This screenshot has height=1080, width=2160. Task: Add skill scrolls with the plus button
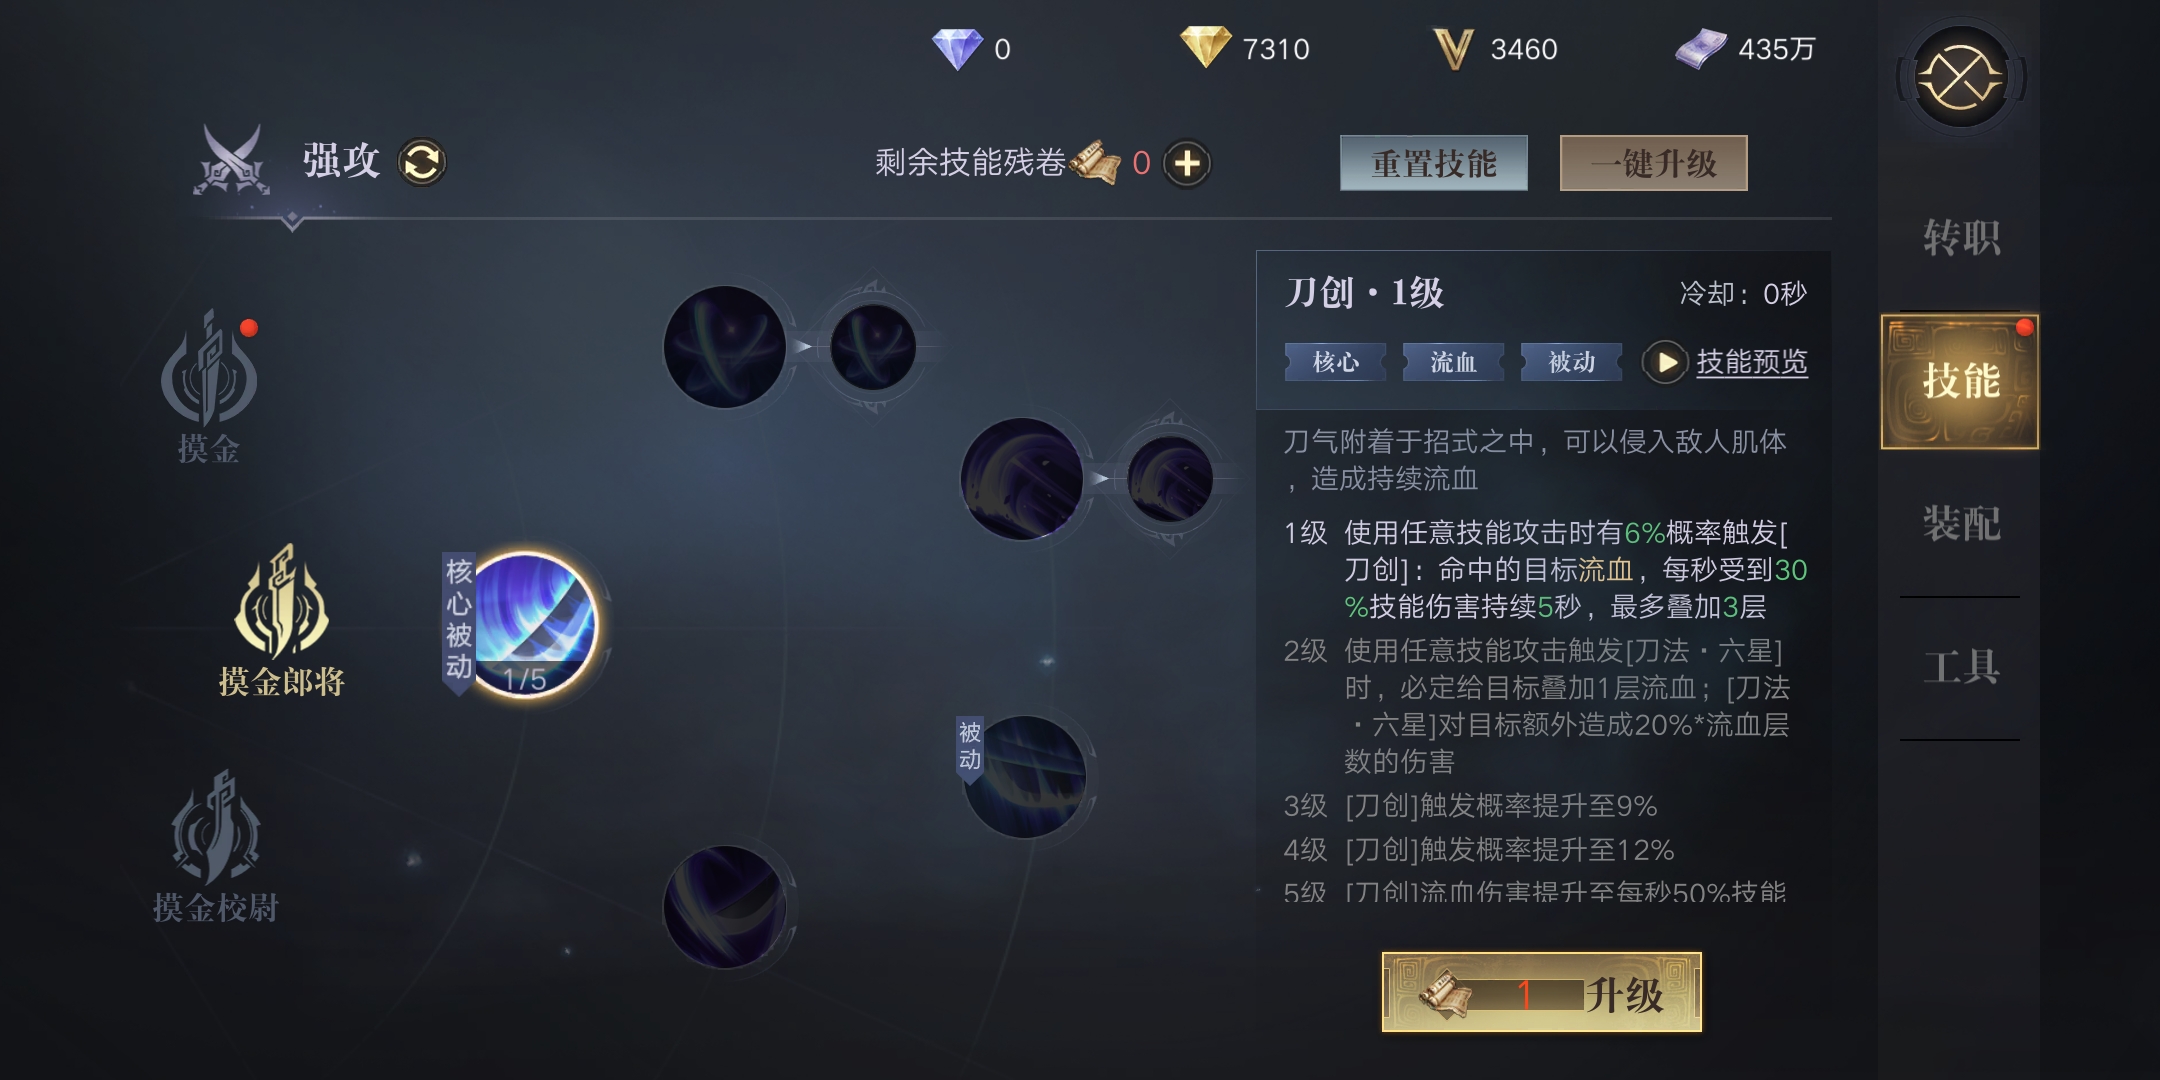pos(1187,163)
